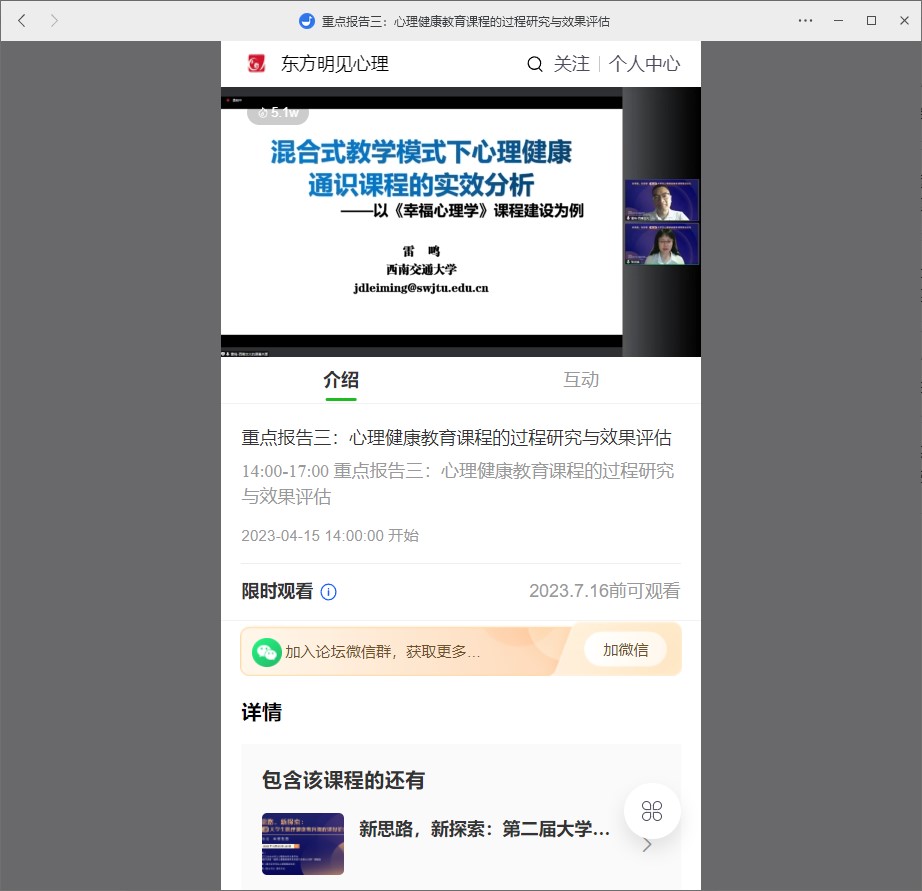Maximize the window

[871, 20]
